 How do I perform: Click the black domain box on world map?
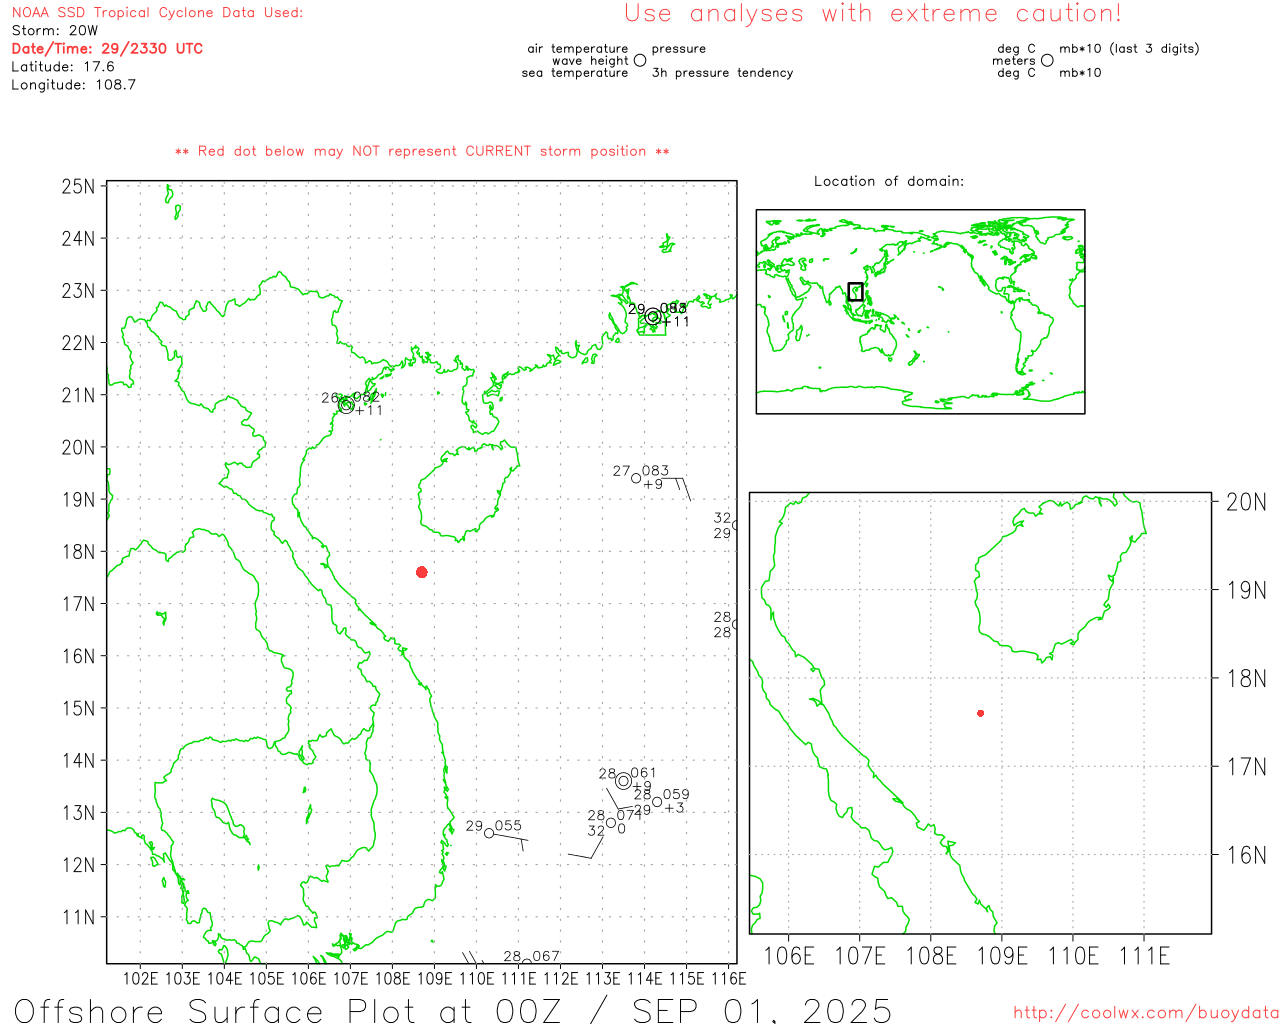coord(855,292)
